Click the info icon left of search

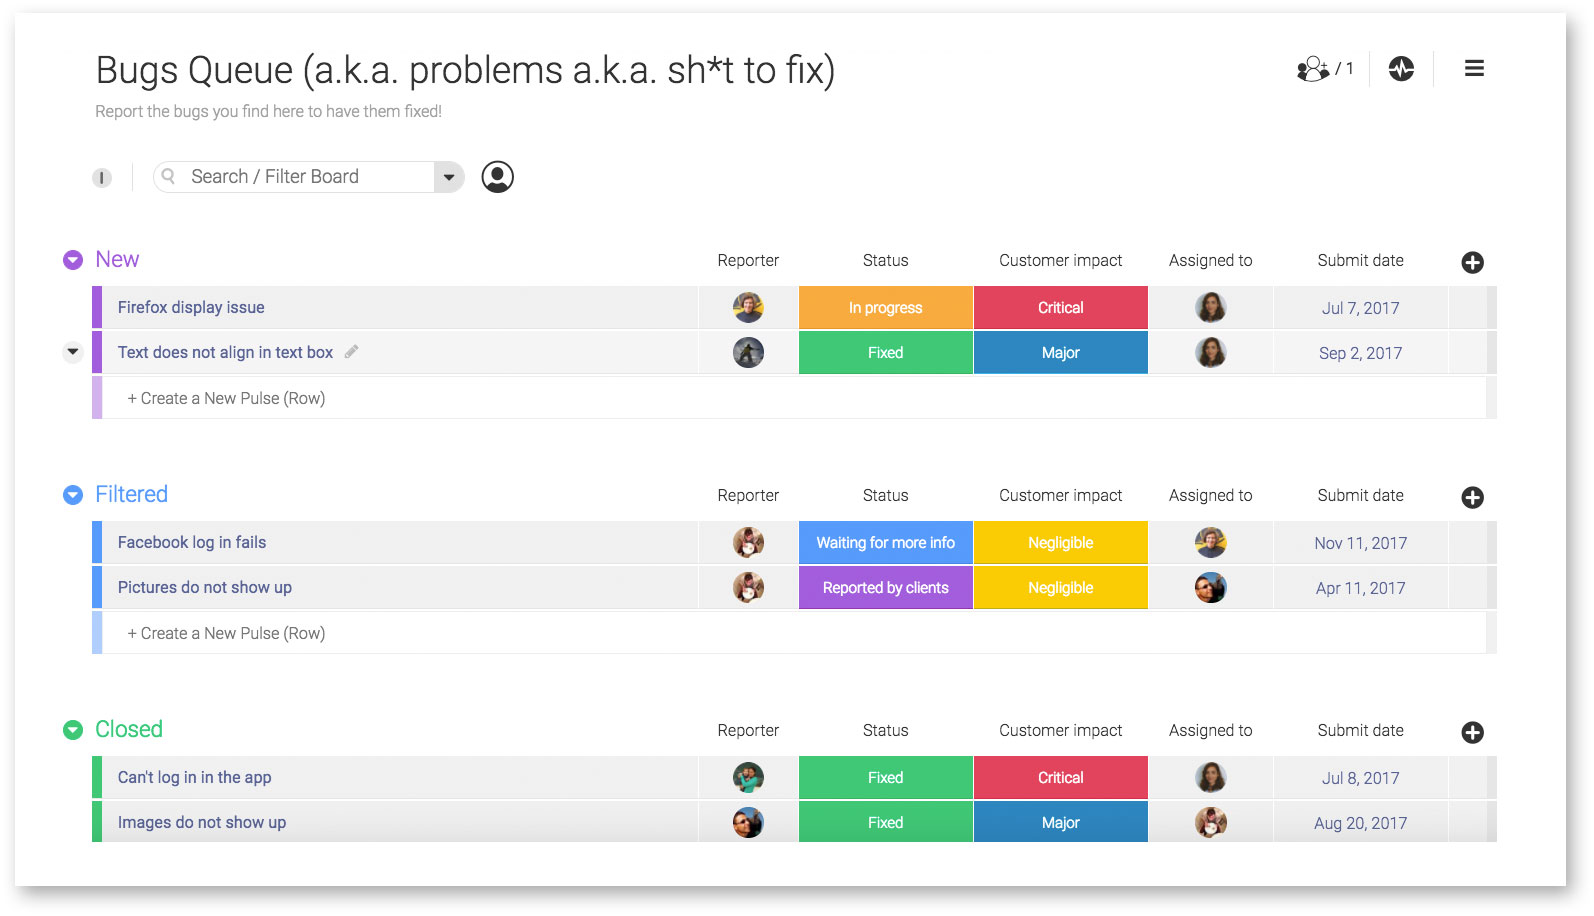[102, 178]
